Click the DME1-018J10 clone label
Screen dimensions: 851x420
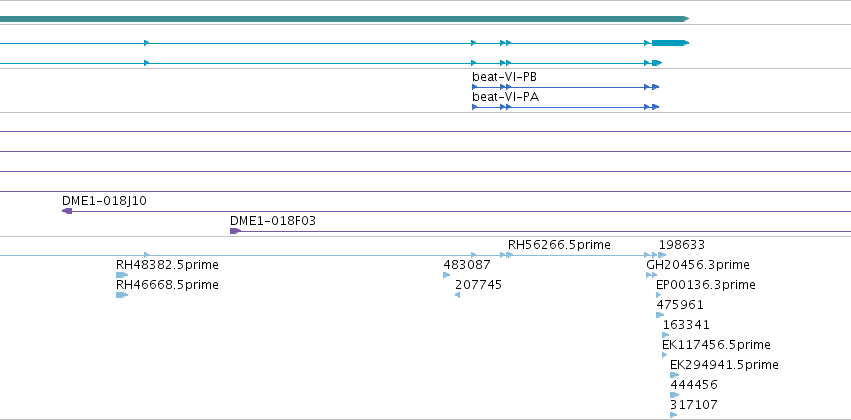104,201
